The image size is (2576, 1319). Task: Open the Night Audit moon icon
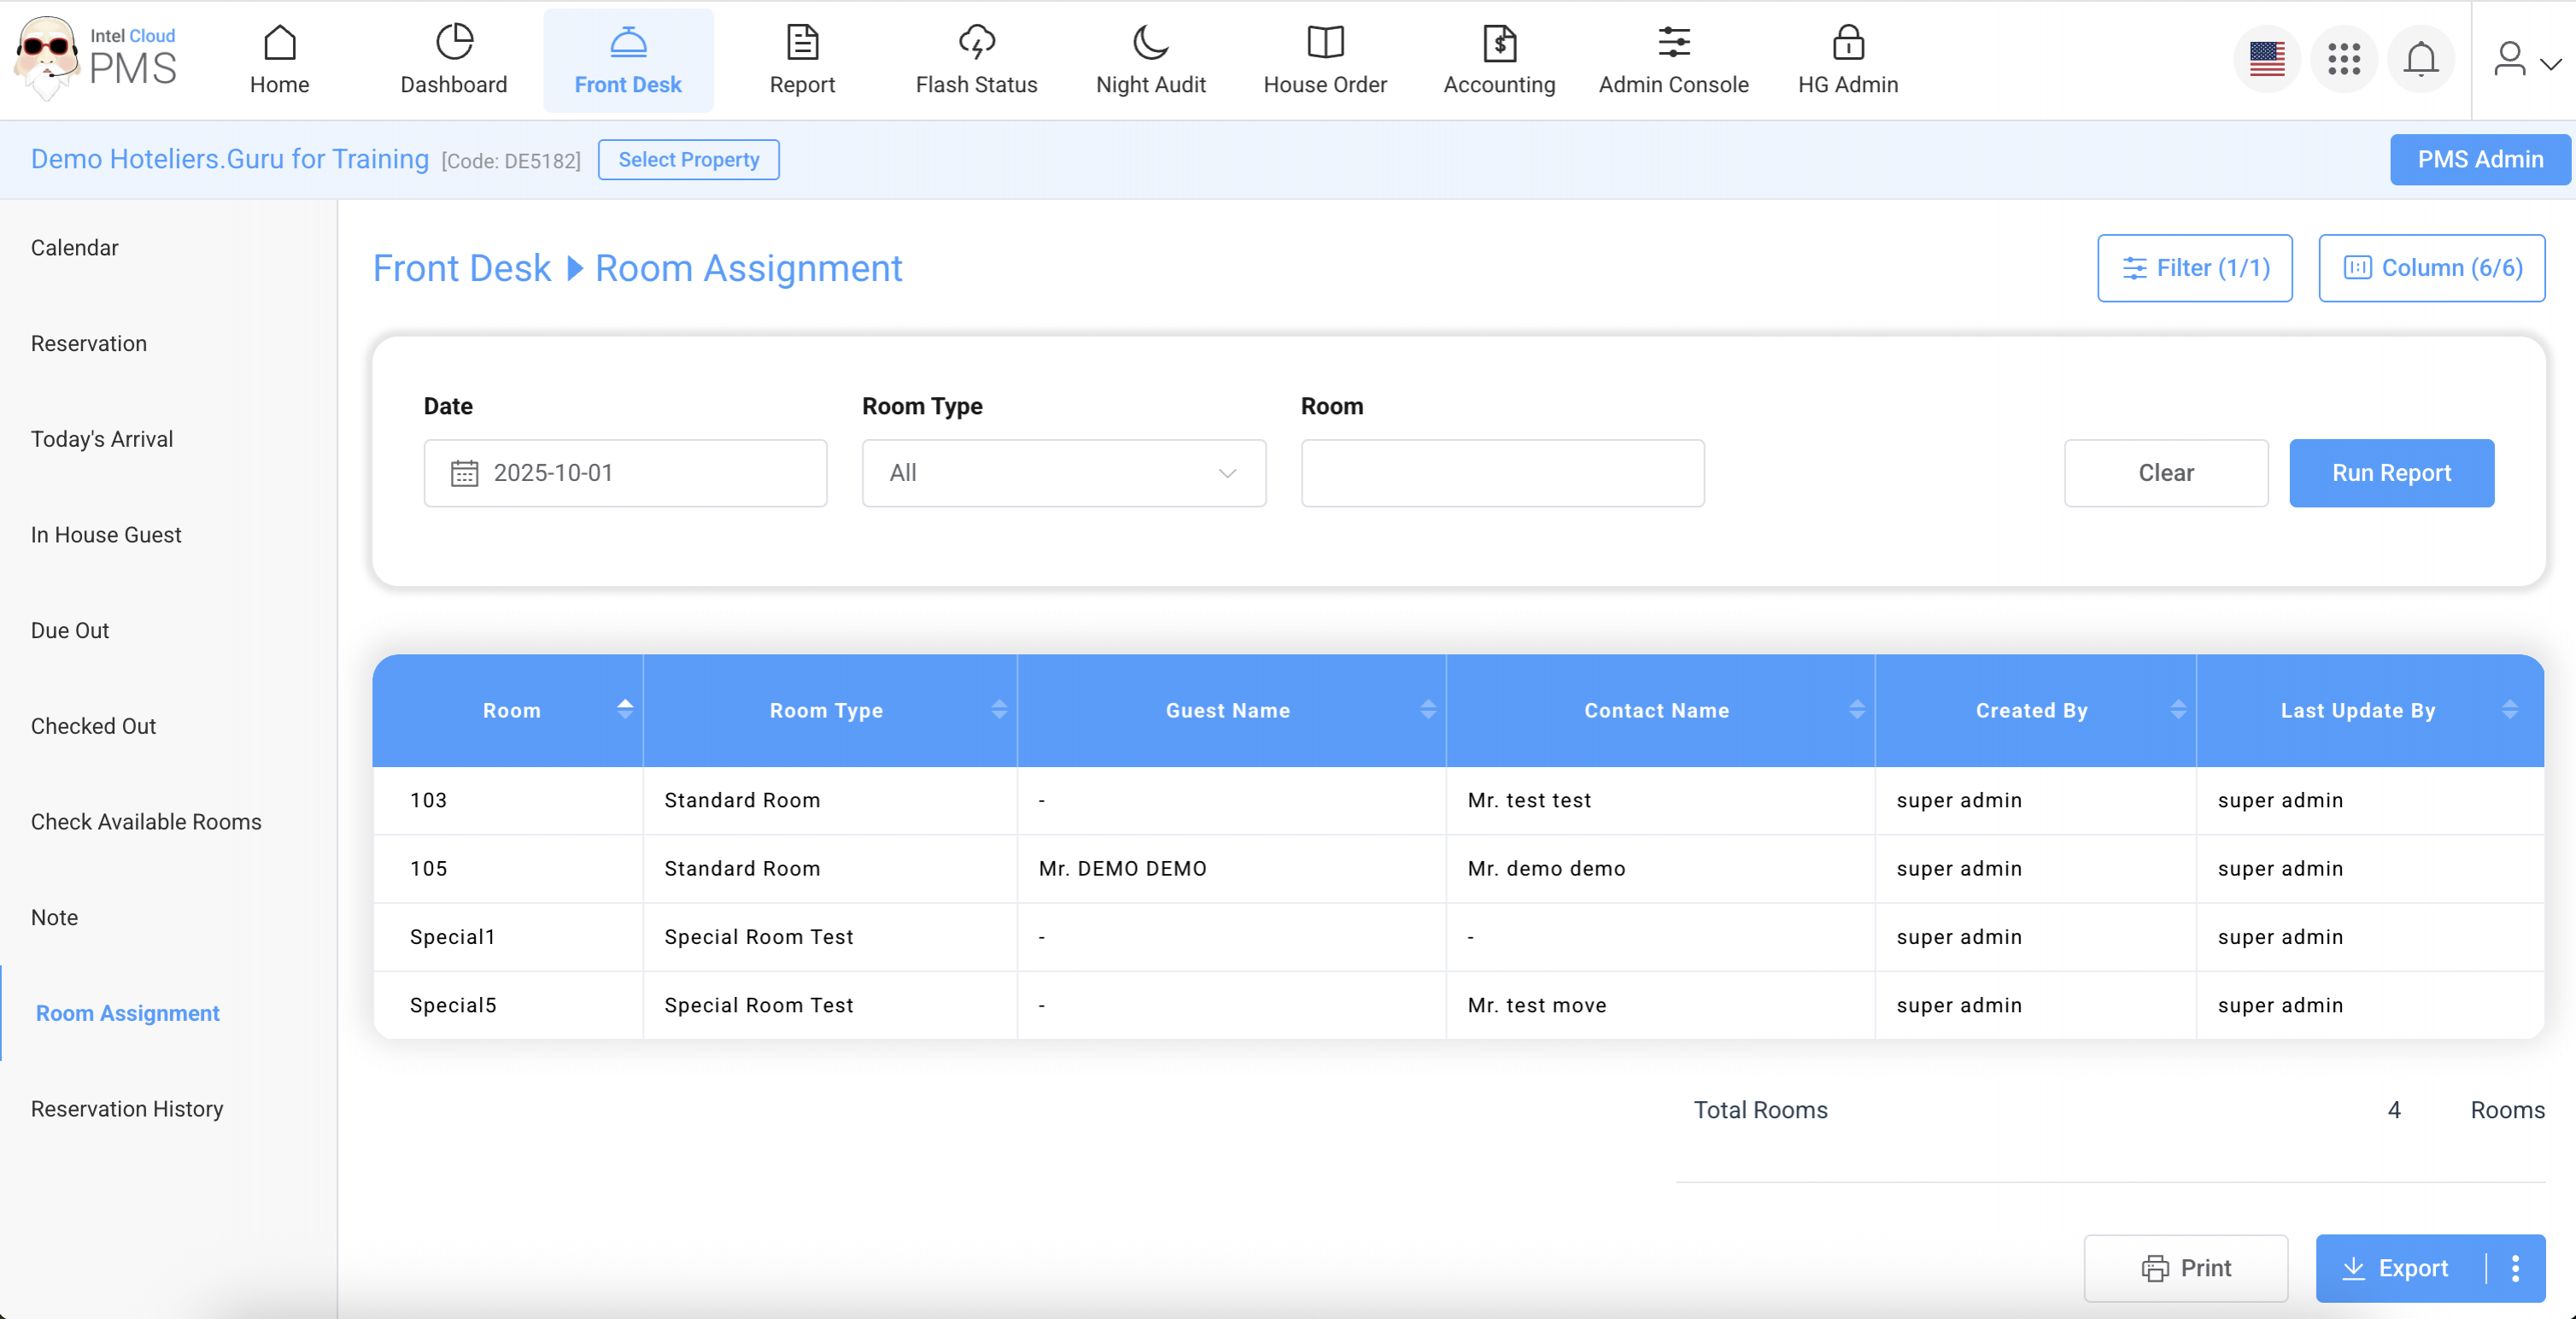pyautogui.click(x=1150, y=43)
